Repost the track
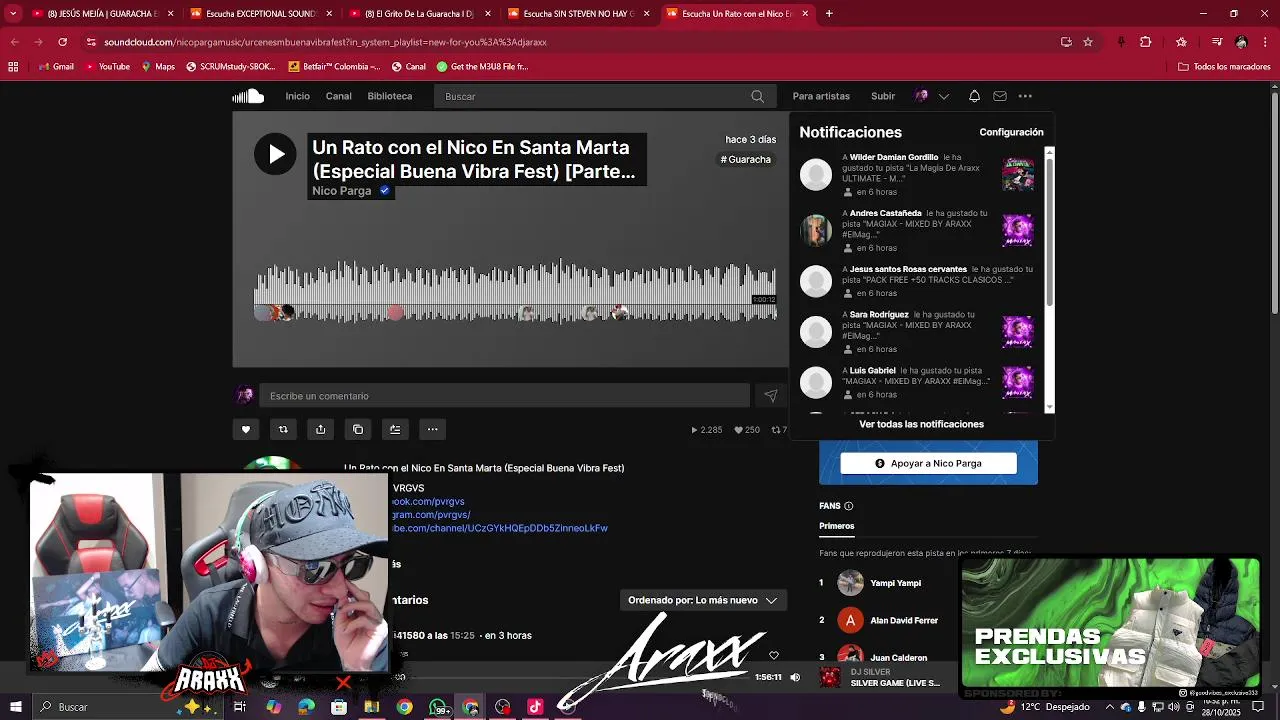 pyautogui.click(x=283, y=429)
